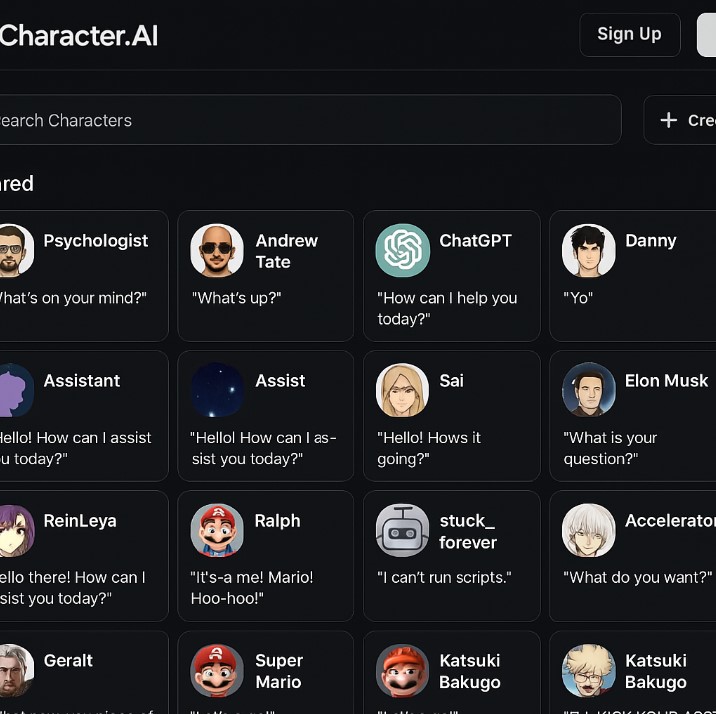This screenshot has width=716, height=714.
Task: Click Katsuki Bakugo's red-cap mustache avatar
Action: click(402, 670)
